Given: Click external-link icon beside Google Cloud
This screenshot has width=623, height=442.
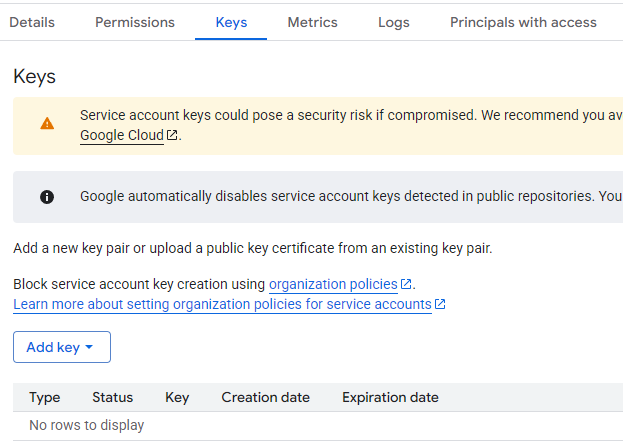Looking at the screenshot, I should coord(172,136).
